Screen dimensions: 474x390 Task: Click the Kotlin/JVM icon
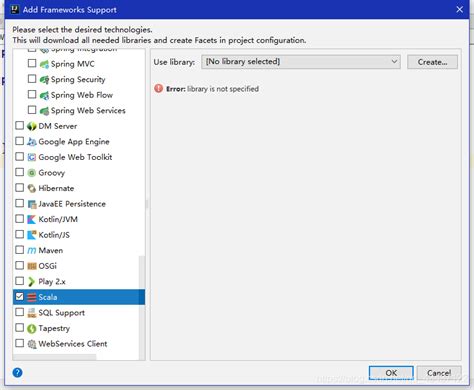(32, 220)
